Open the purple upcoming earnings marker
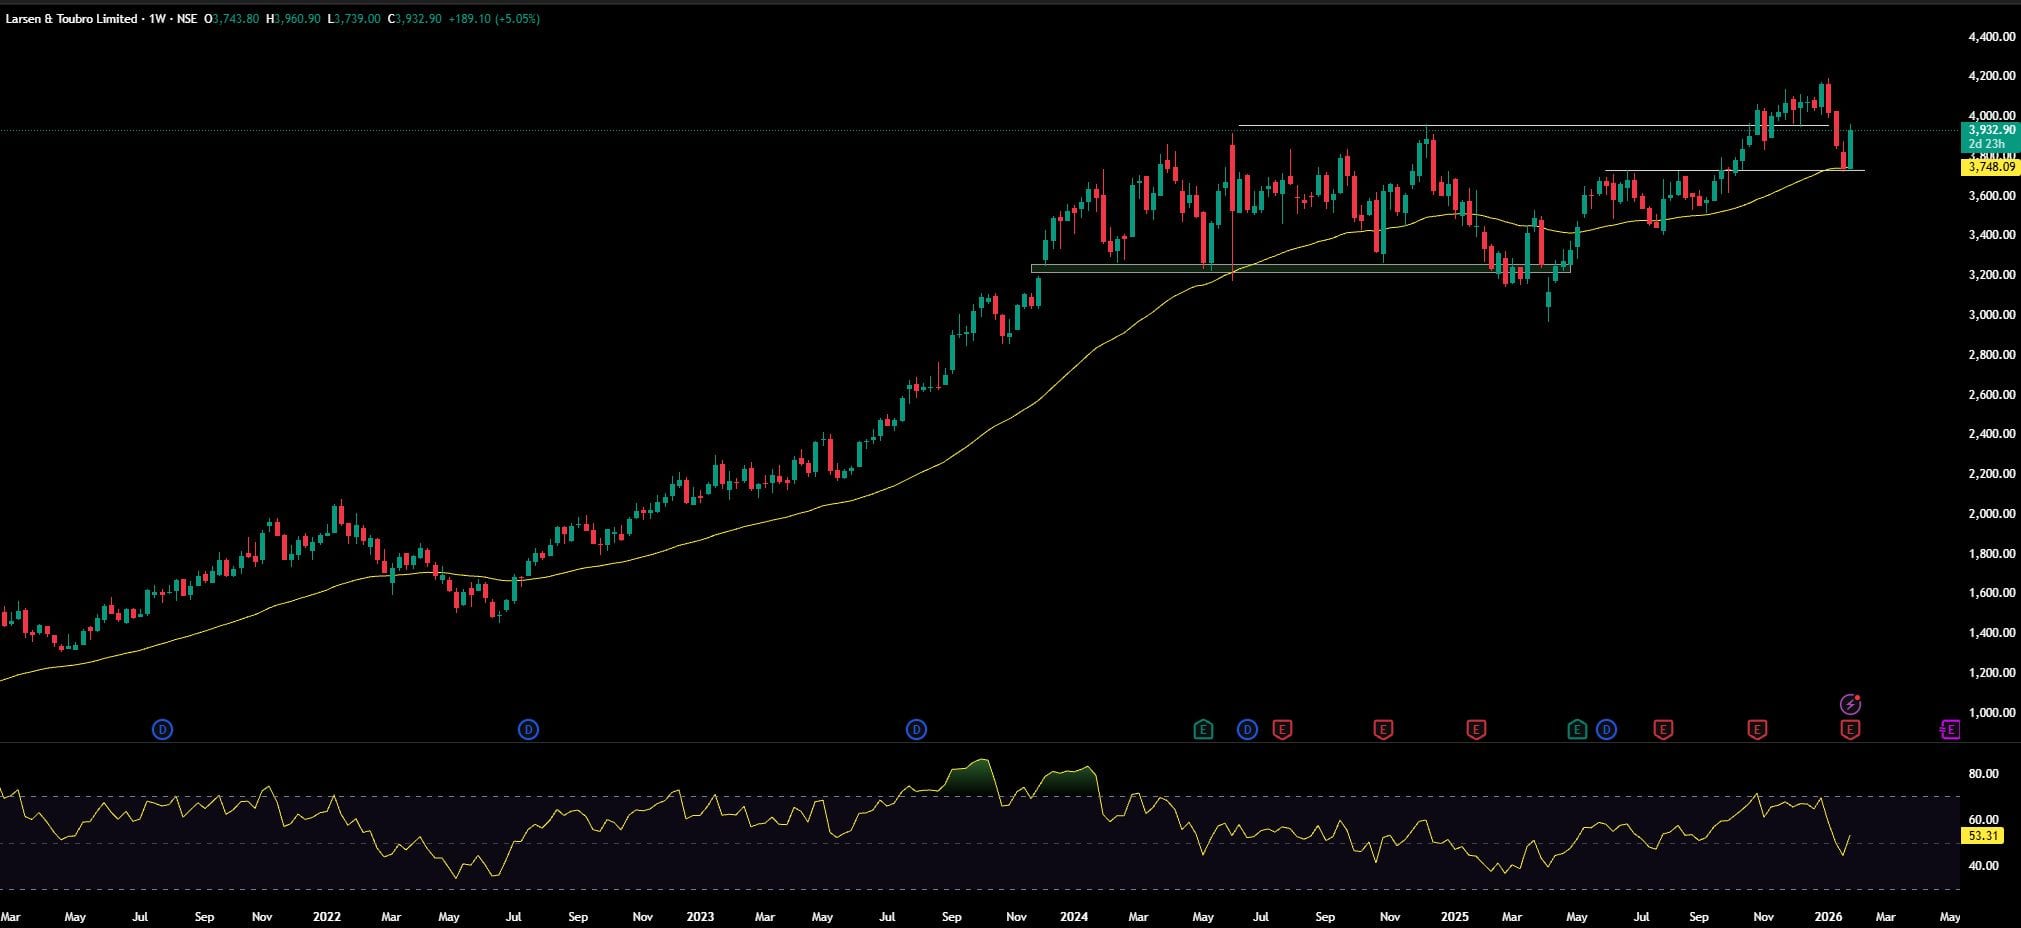The height and width of the screenshot is (928, 2021). click(1949, 730)
